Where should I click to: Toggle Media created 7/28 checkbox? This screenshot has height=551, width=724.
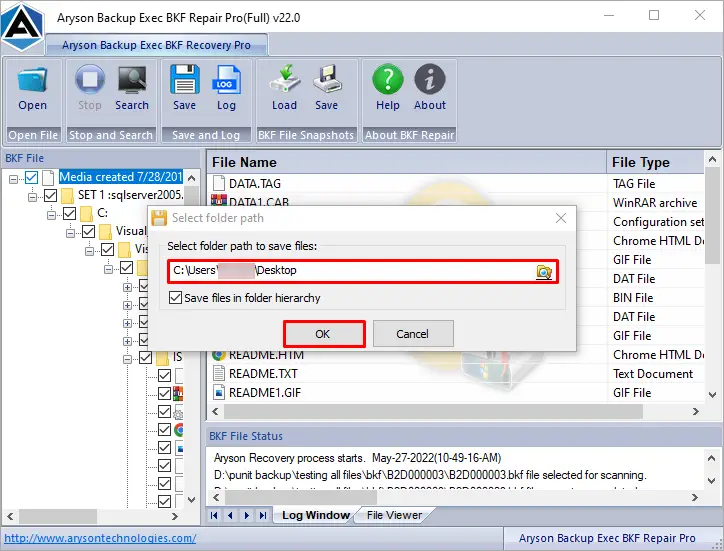(31, 177)
